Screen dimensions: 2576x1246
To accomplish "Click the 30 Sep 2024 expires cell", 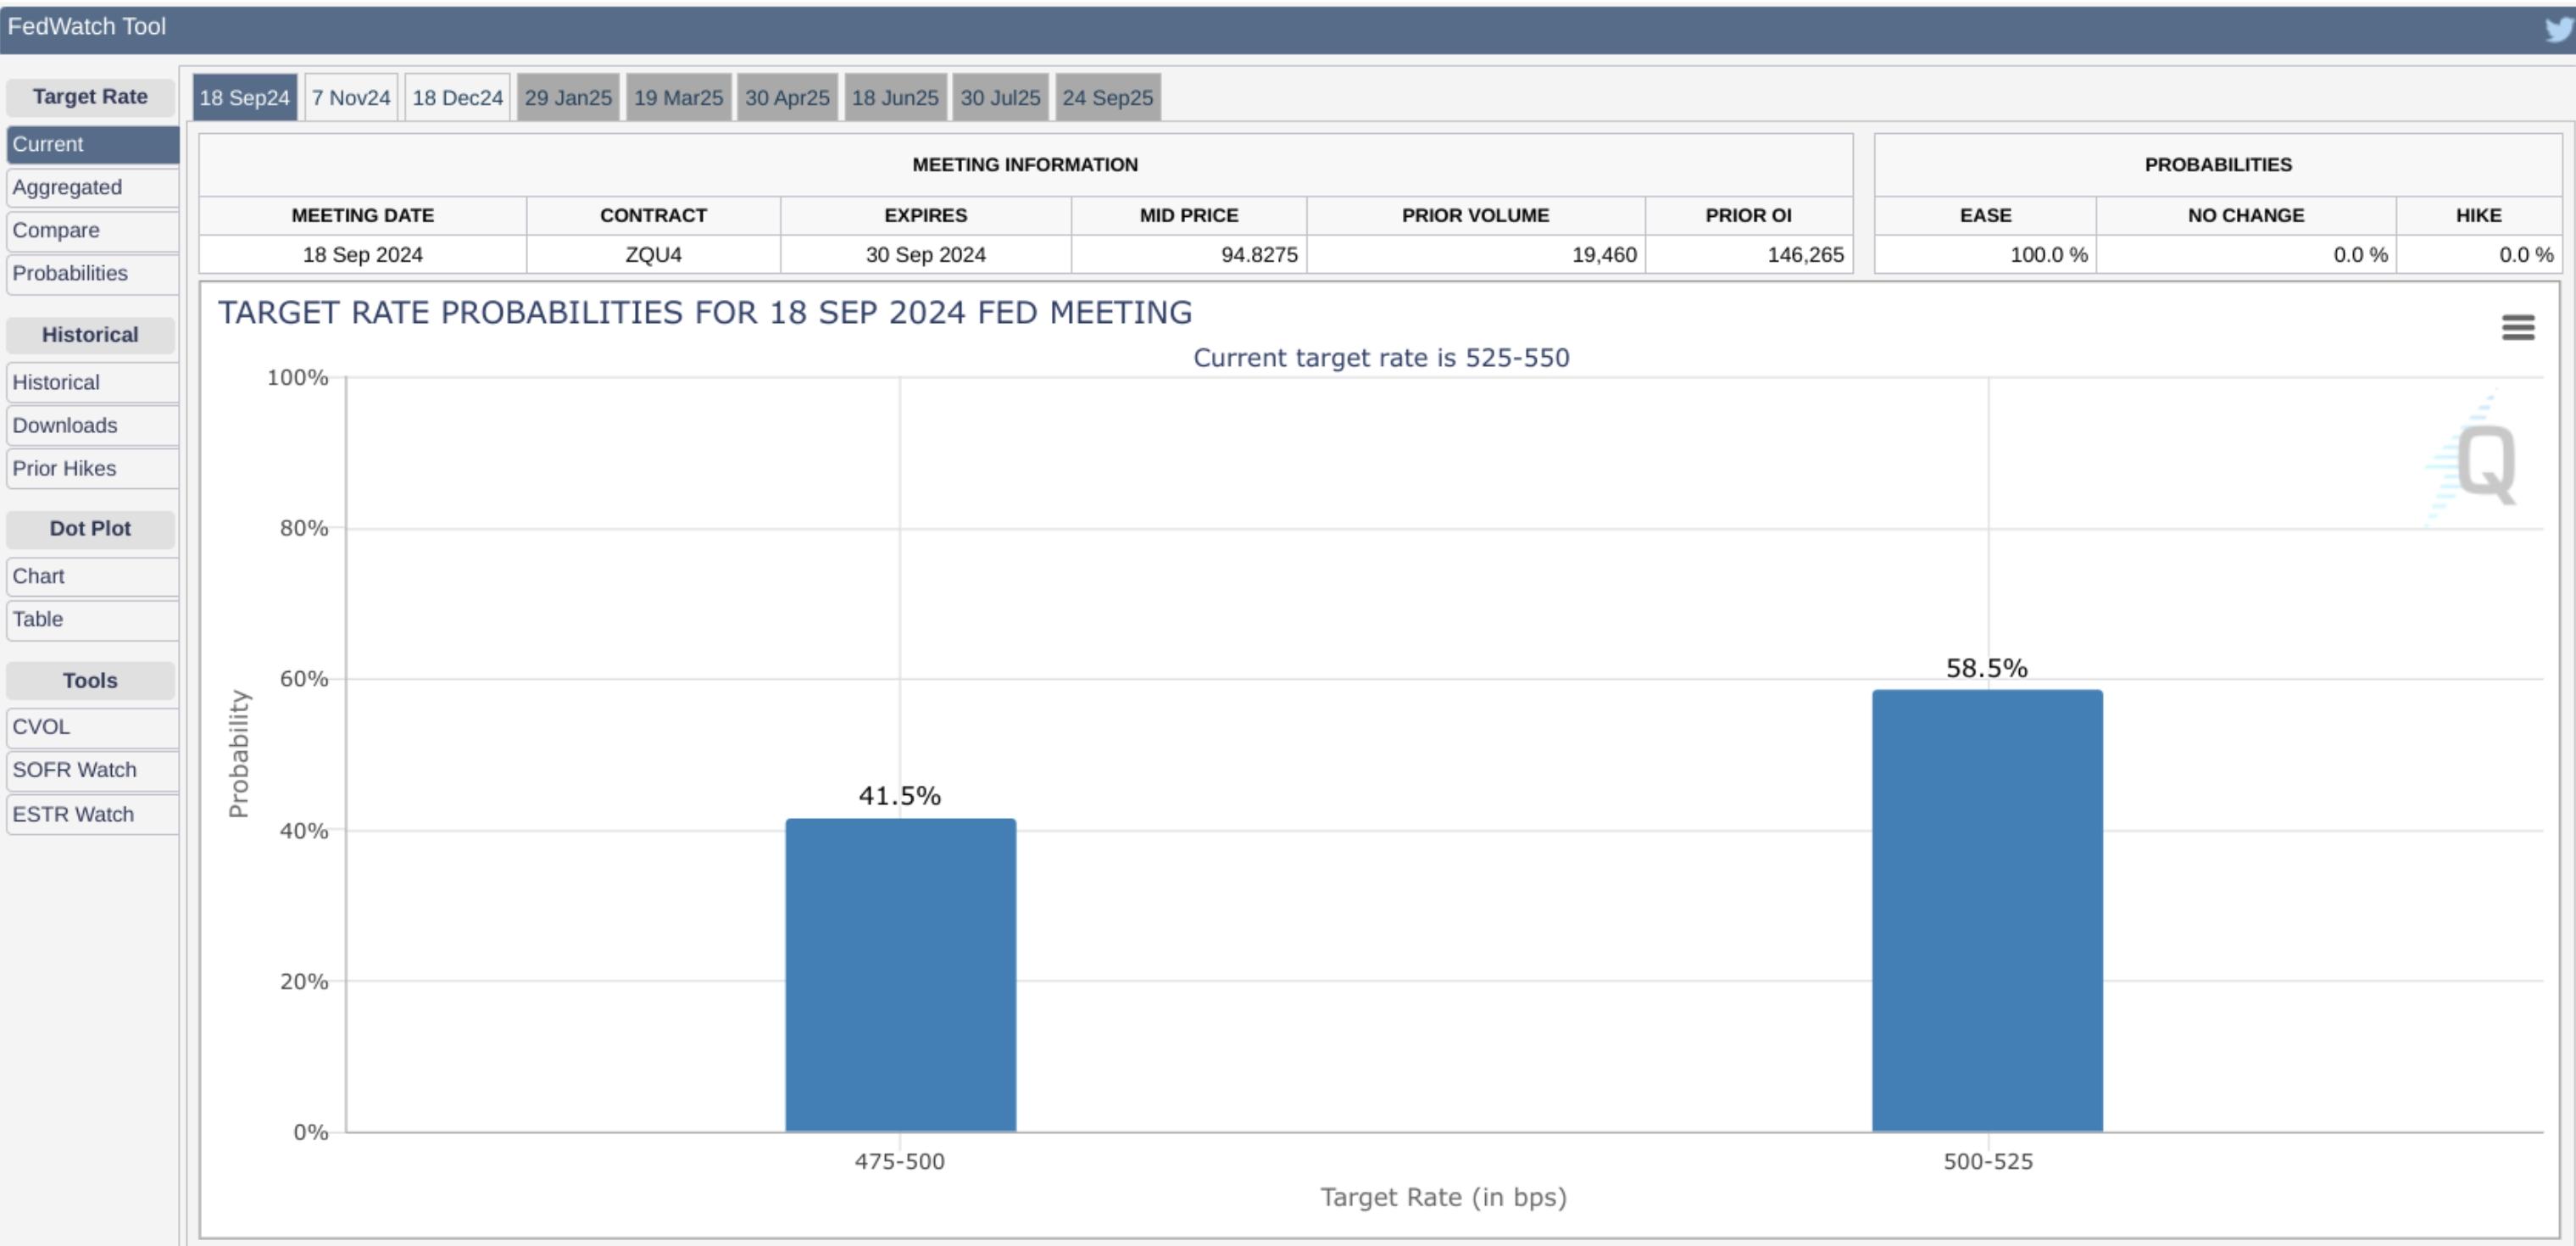I will [925, 255].
